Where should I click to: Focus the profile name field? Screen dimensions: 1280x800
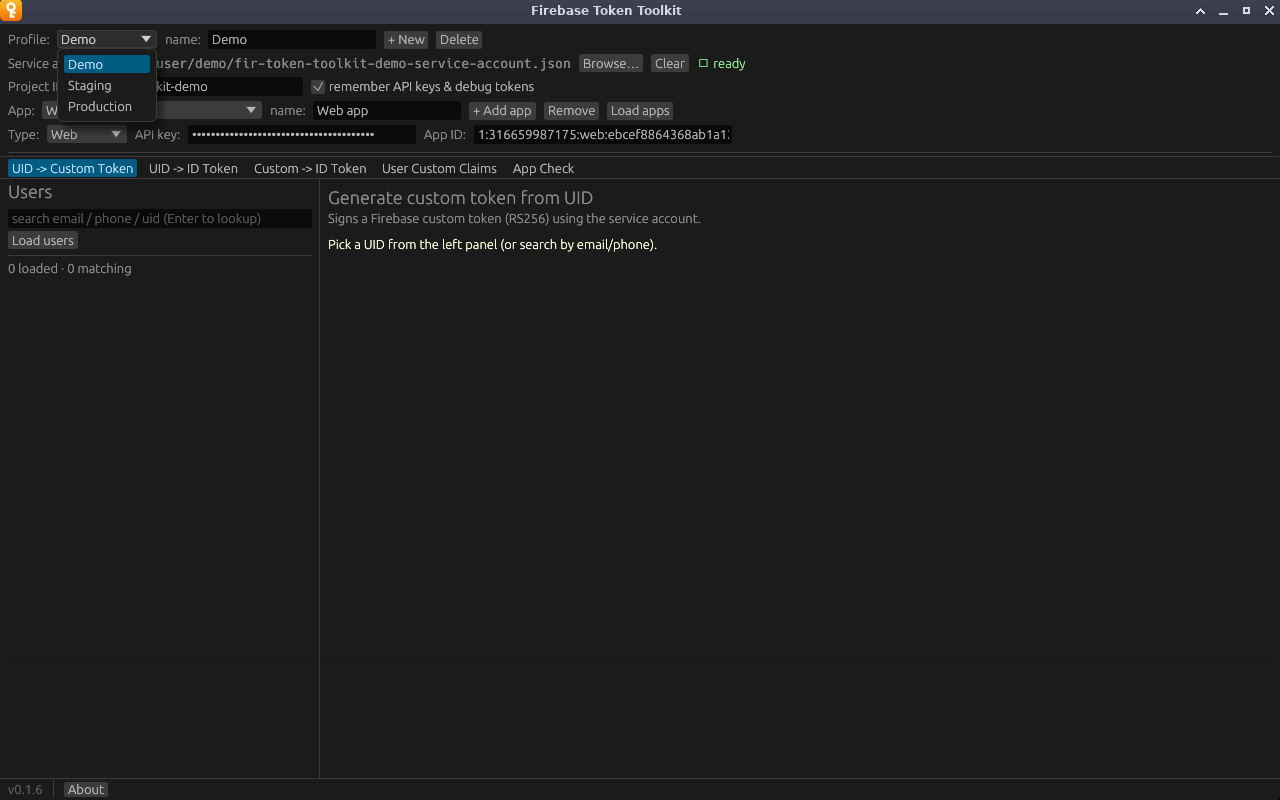click(292, 40)
